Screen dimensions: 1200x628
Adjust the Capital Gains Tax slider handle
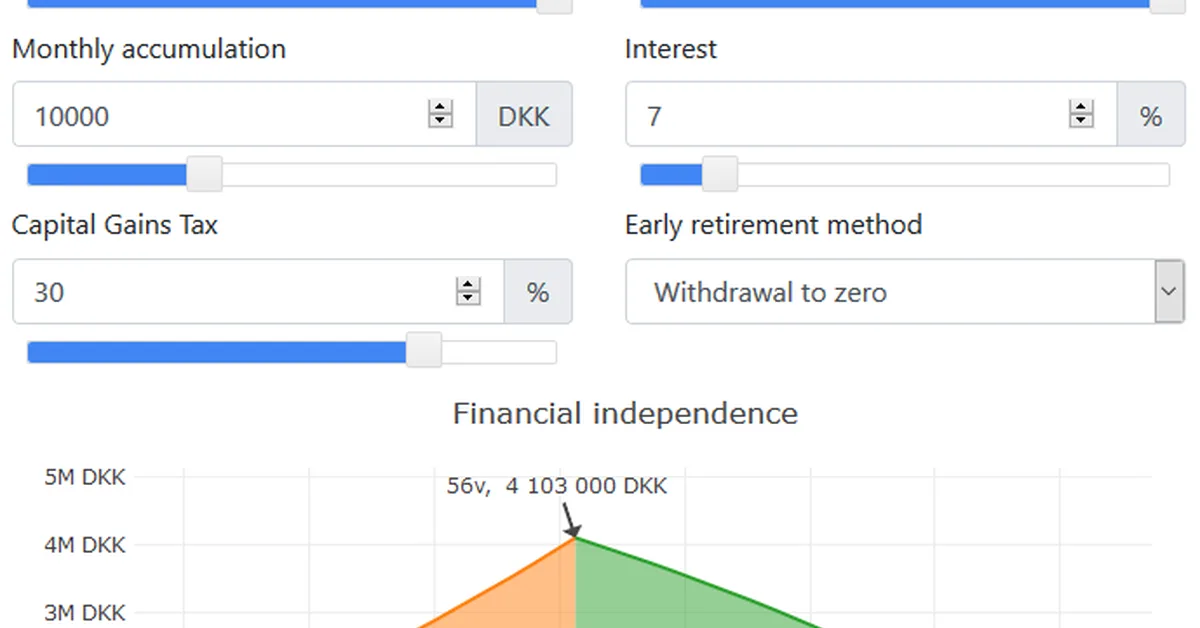[x=423, y=350]
